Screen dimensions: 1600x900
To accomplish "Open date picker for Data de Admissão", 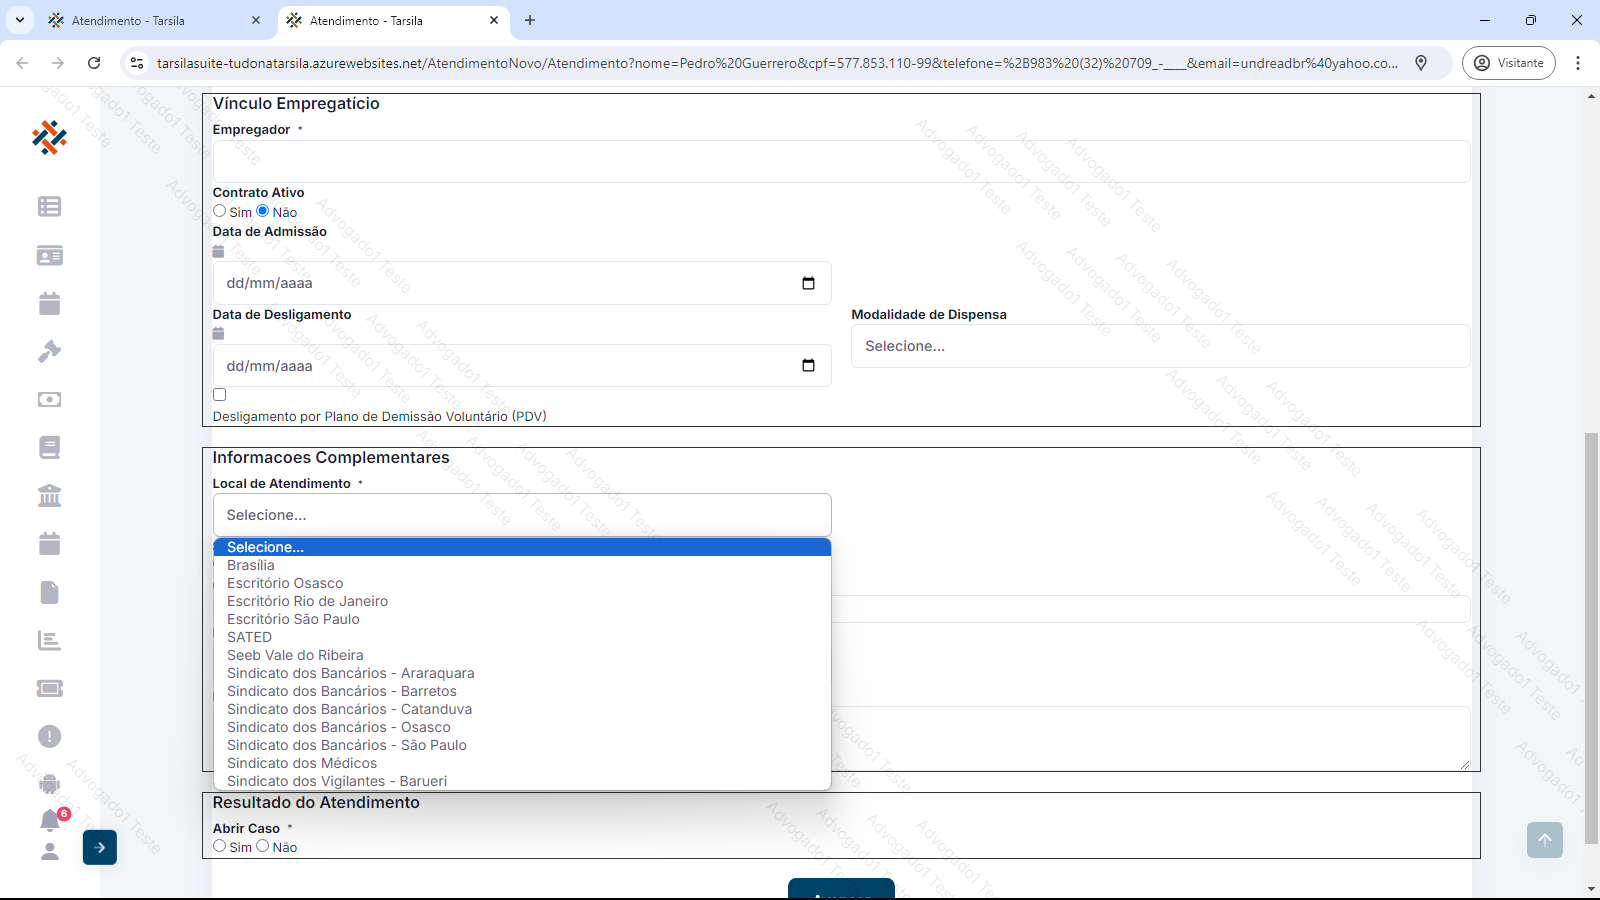I will (x=808, y=283).
